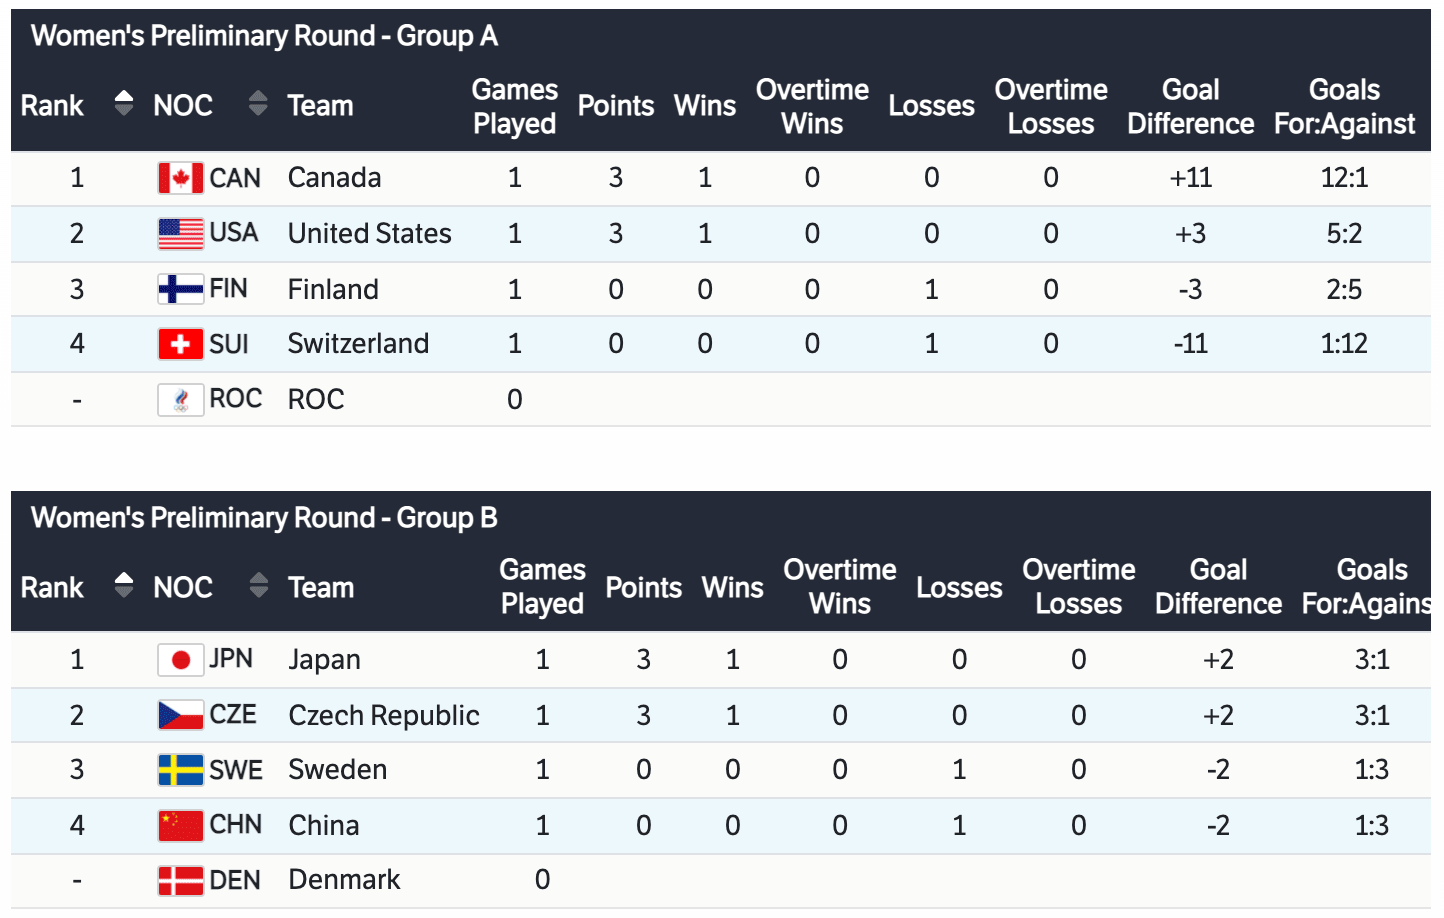Click the United States flag icon
1444x918 pixels.
pos(180,233)
